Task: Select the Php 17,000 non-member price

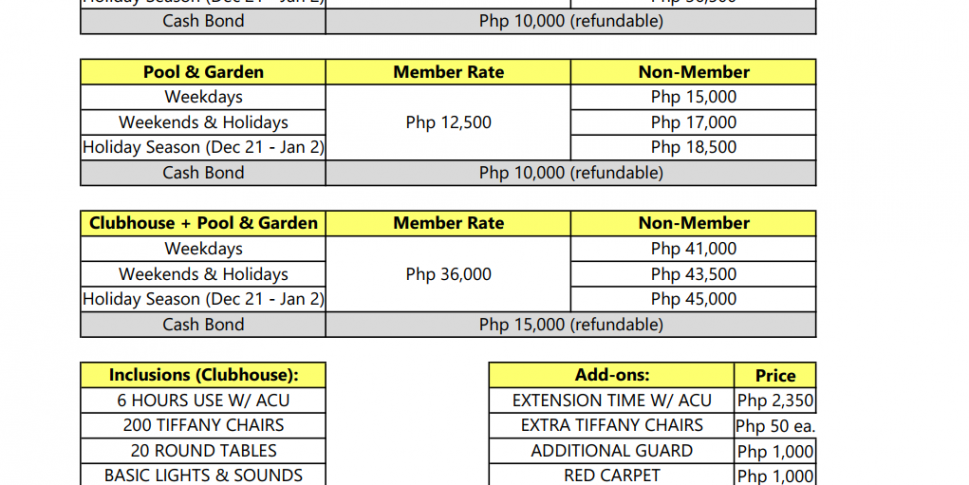Action: 693,123
